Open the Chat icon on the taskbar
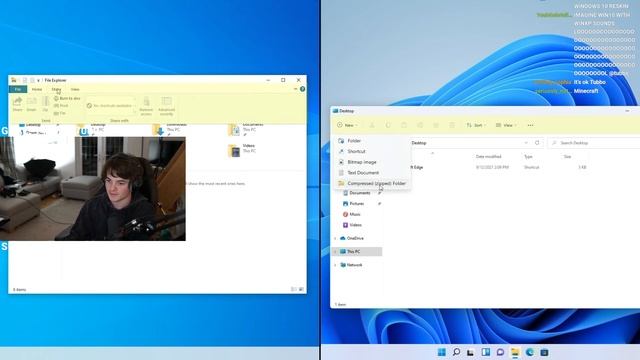Viewport: 640px width, 360px height. tap(500, 352)
